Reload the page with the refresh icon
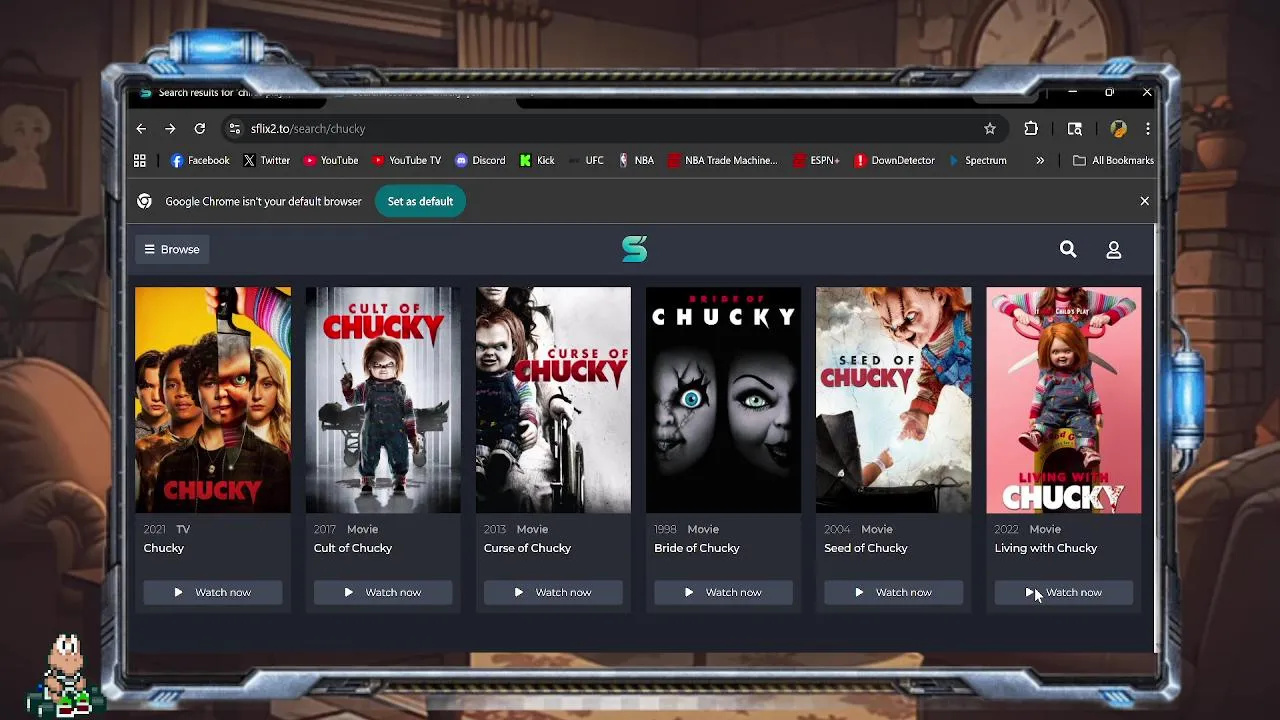 click(x=200, y=129)
